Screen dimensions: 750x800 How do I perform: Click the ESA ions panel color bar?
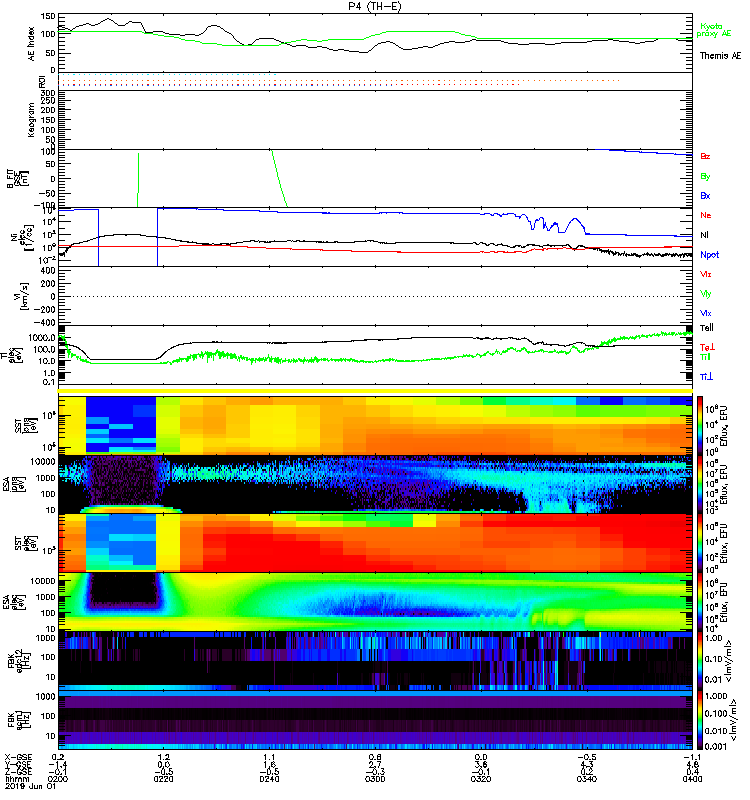[x=700, y=484]
